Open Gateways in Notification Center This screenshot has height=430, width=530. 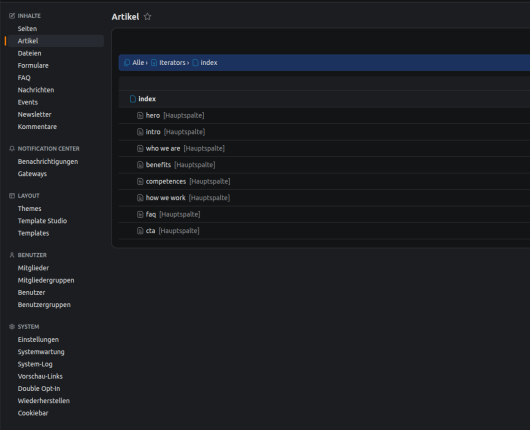click(32, 174)
